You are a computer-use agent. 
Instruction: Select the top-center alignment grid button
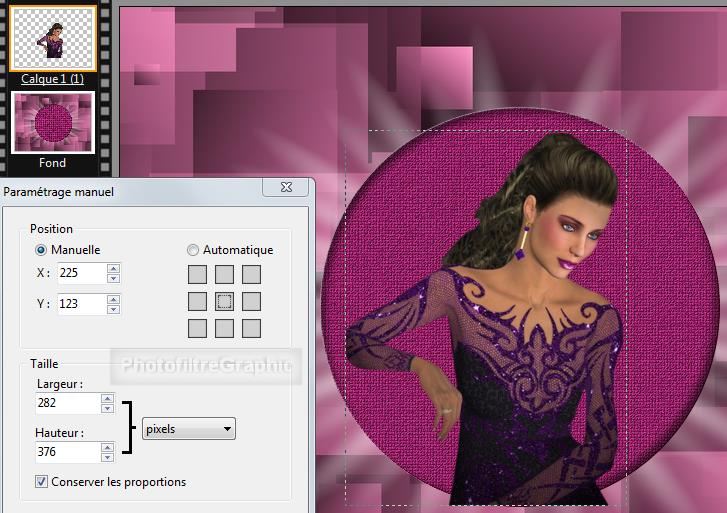[x=225, y=274]
